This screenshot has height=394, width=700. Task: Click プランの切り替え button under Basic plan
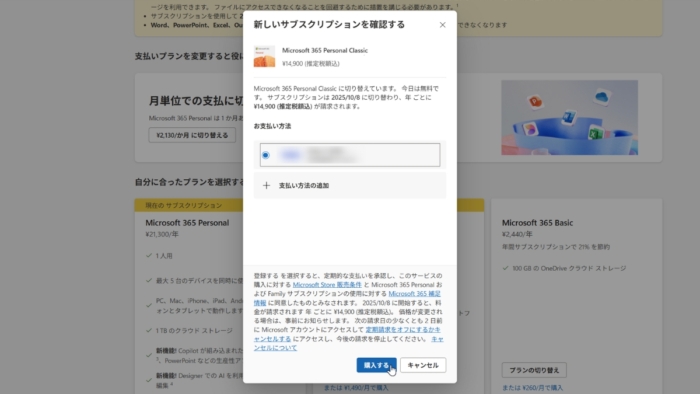tap(534, 370)
